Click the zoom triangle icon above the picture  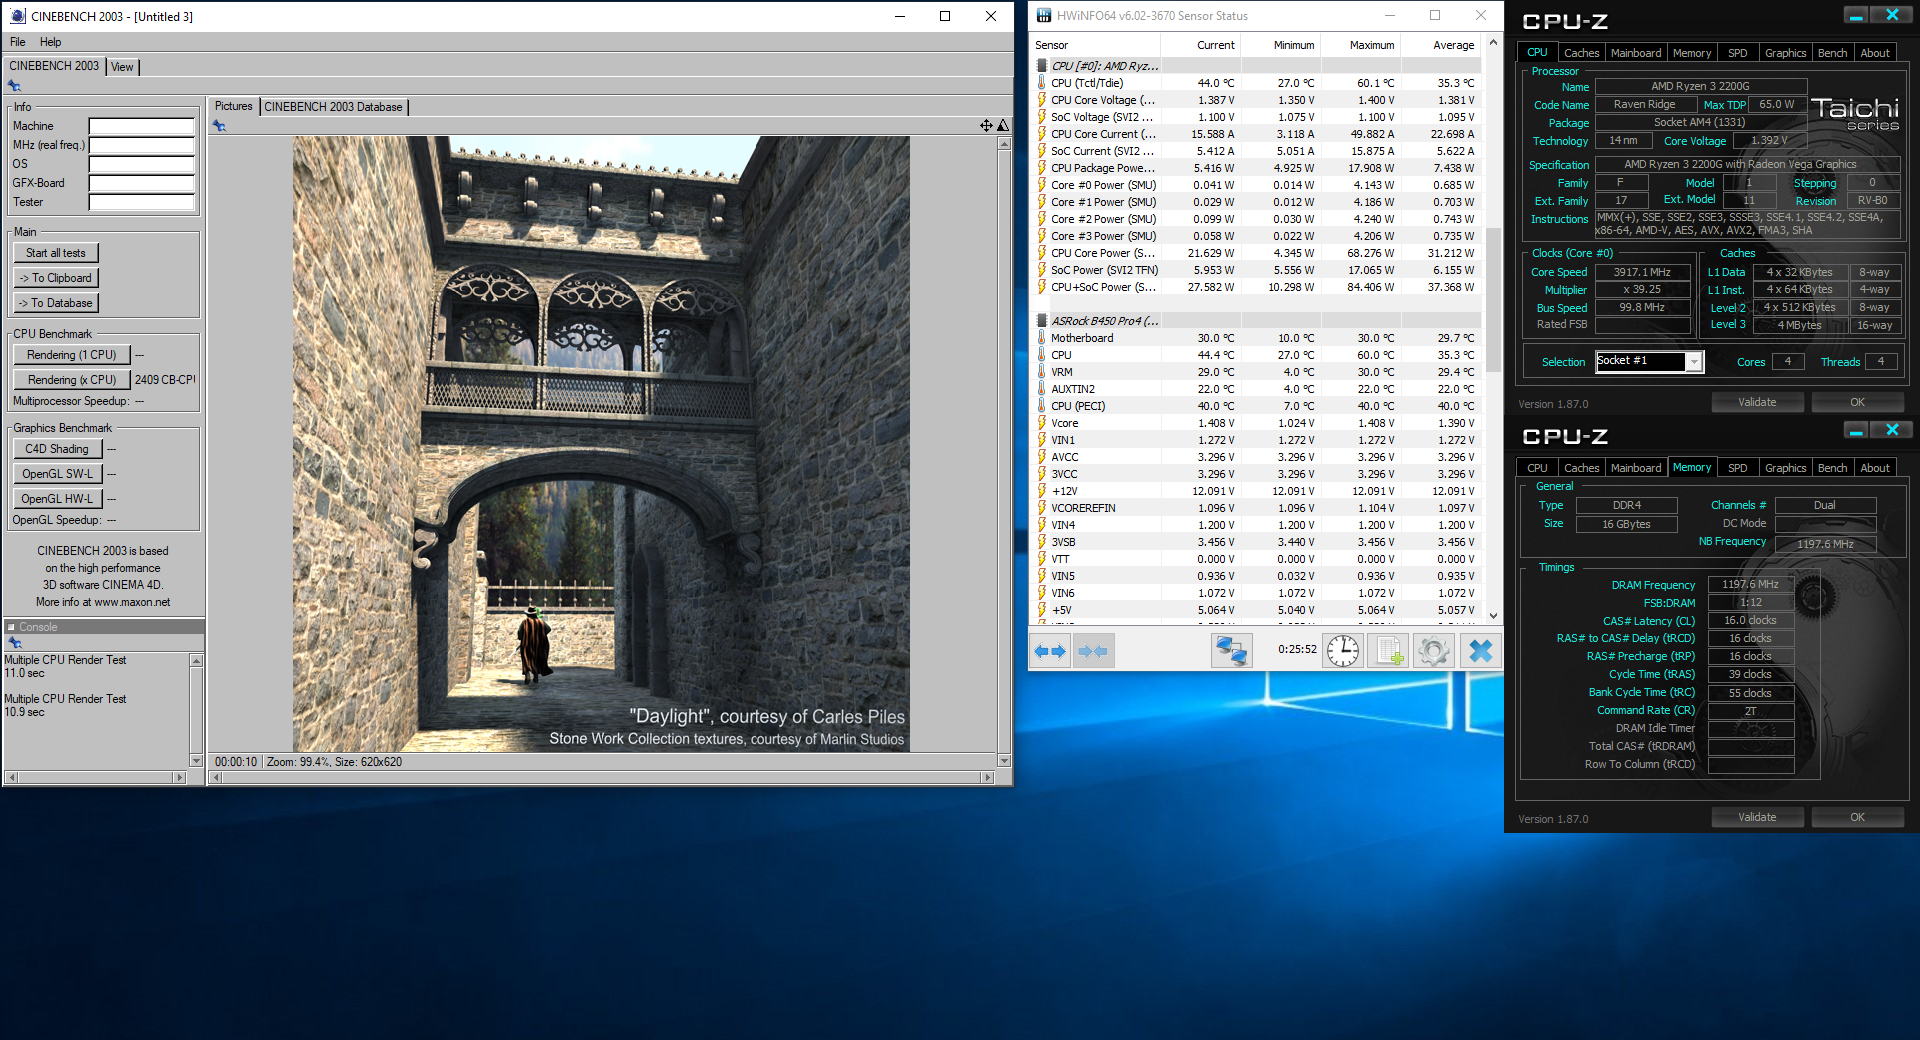point(1003,125)
